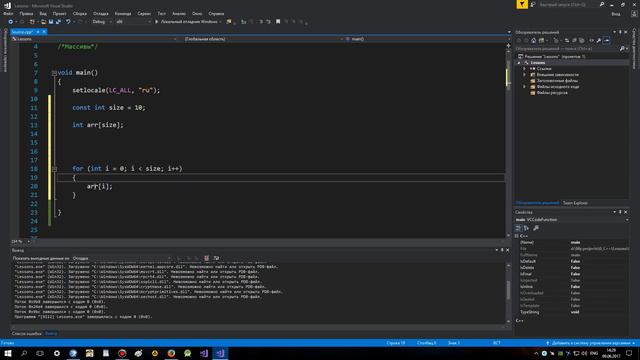Image resolution: width=640 pixels, height=360 pixels.
Task: Close the Source.cpp tab
Action: point(44,32)
